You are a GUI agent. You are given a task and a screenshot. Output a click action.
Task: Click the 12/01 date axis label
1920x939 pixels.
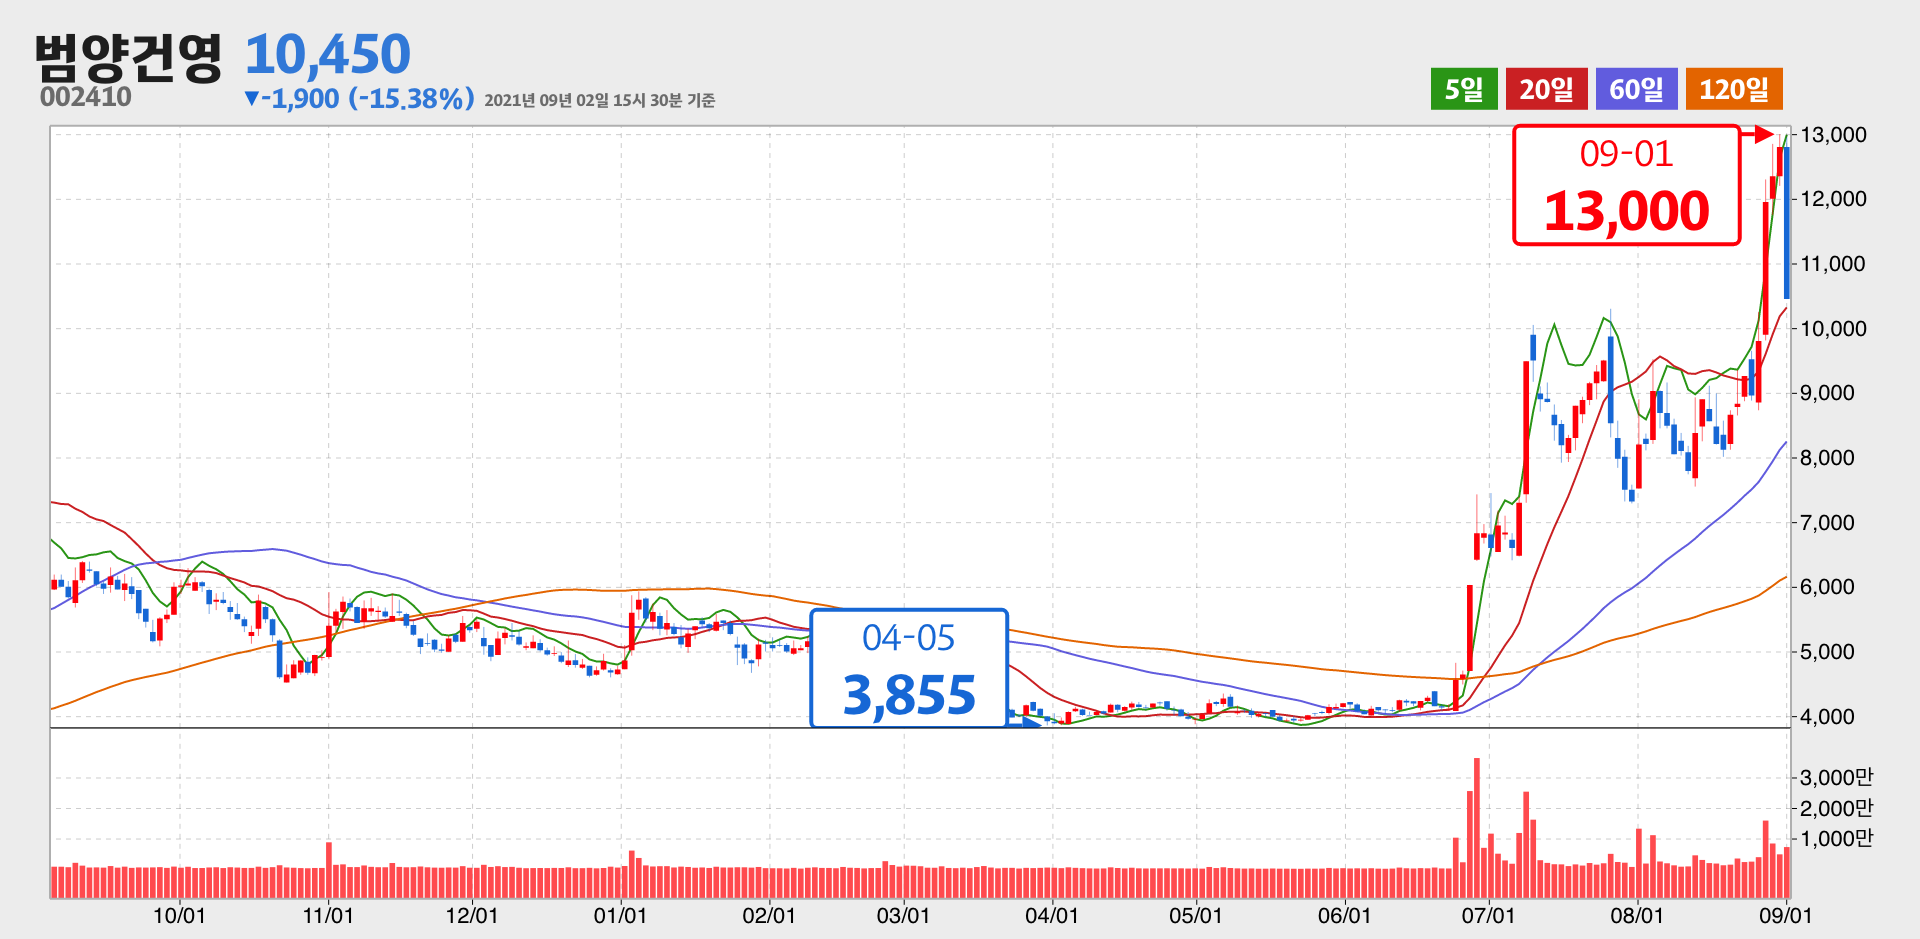point(472,916)
